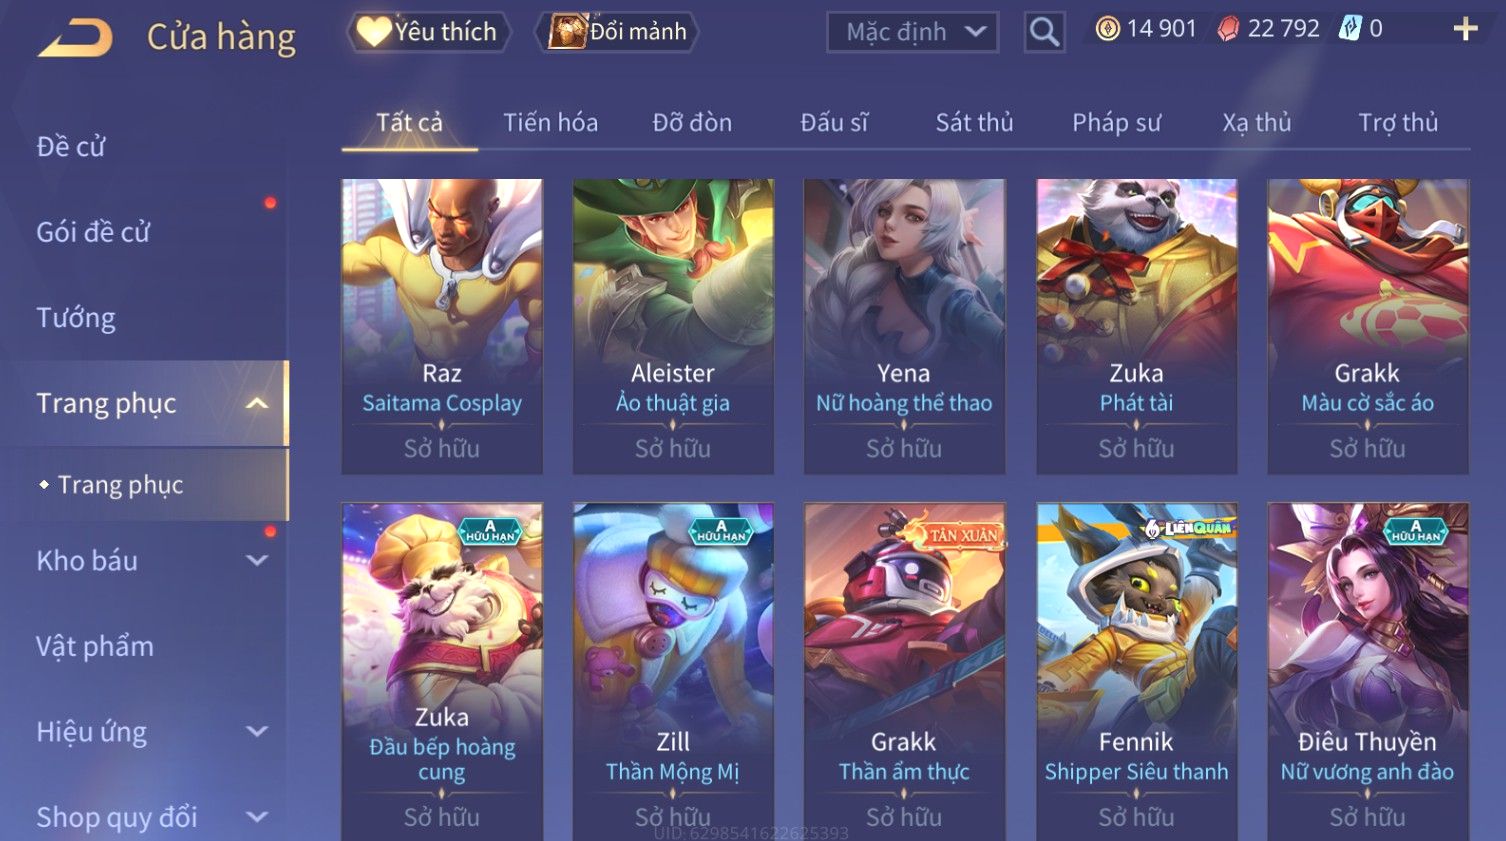This screenshot has width=1506, height=841.
Task: Tap the plus icon to add currency
Action: [1465, 29]
